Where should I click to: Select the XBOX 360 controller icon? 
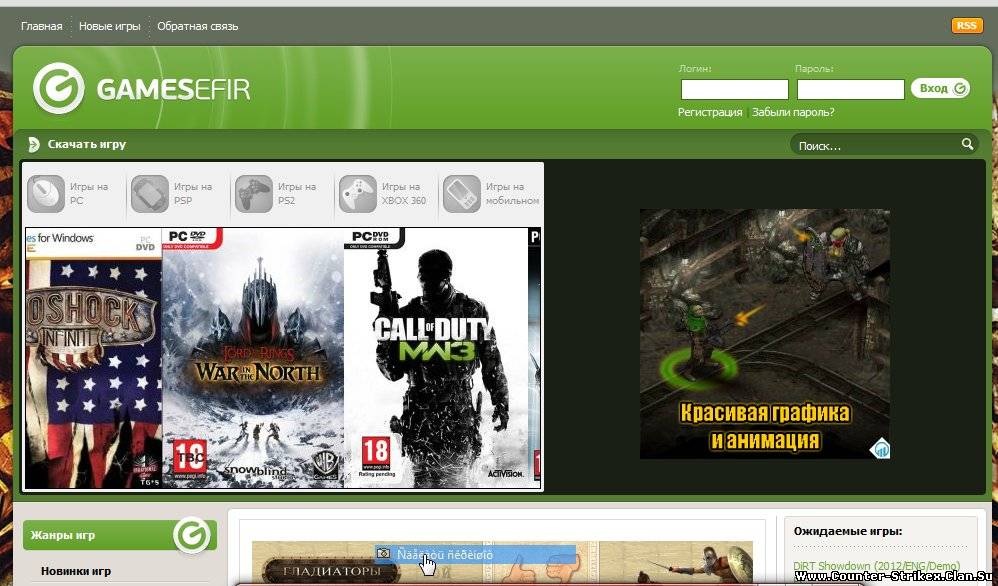pyautogui.click(x=358, y=193)
